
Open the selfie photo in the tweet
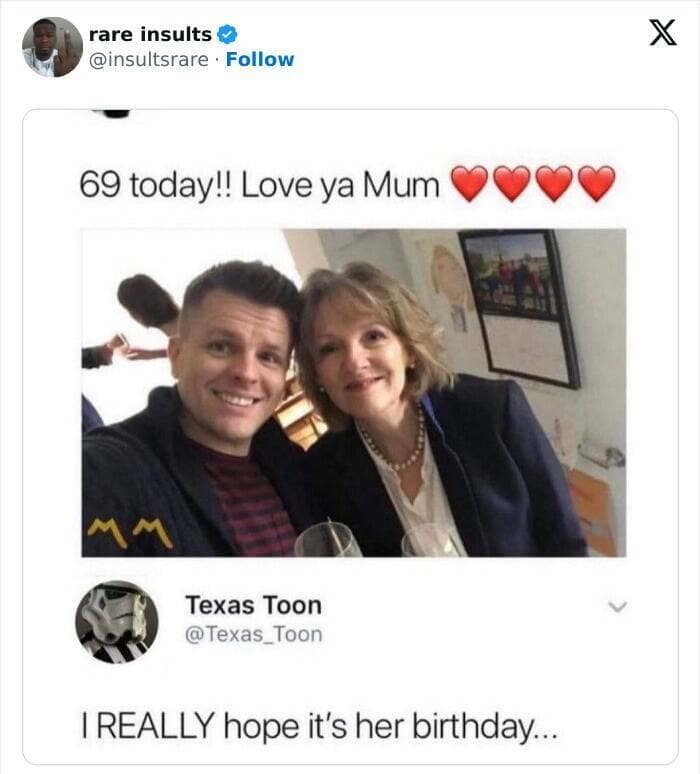pyautogui.click(x=353, y=392)
